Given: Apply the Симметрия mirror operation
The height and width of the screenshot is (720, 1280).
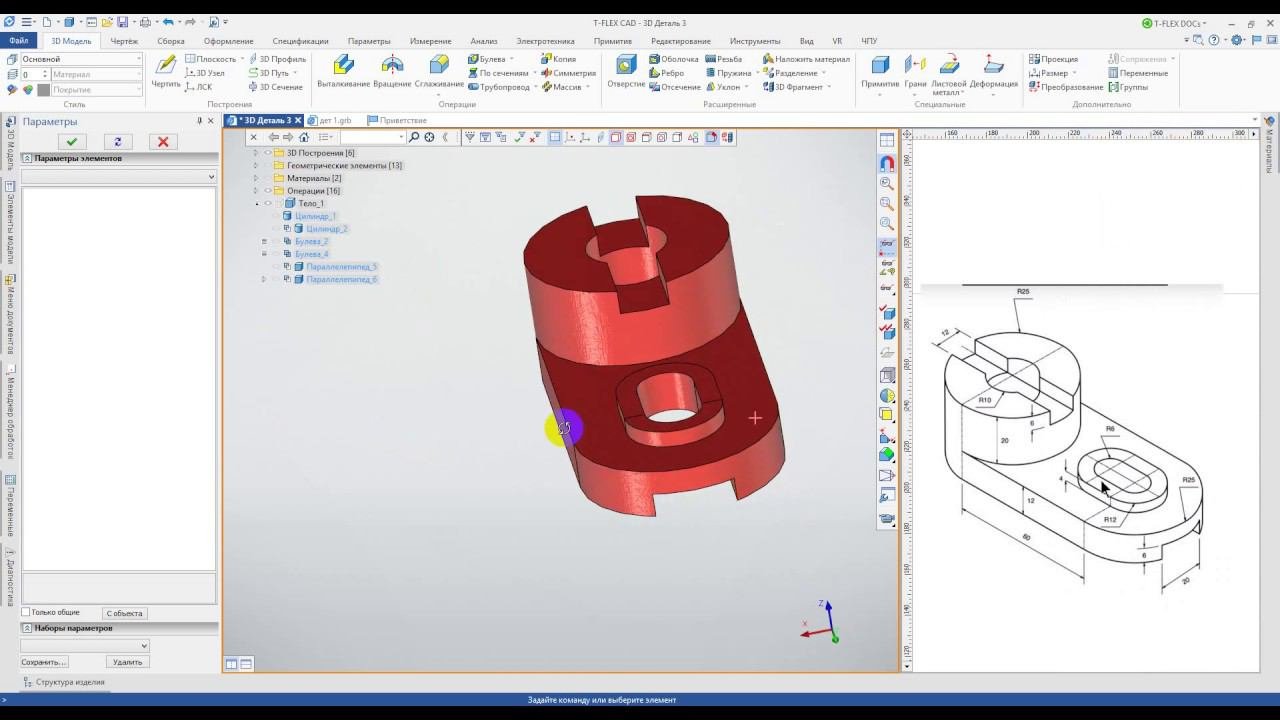Looking at the screenshot, I should tap(568, 73).
